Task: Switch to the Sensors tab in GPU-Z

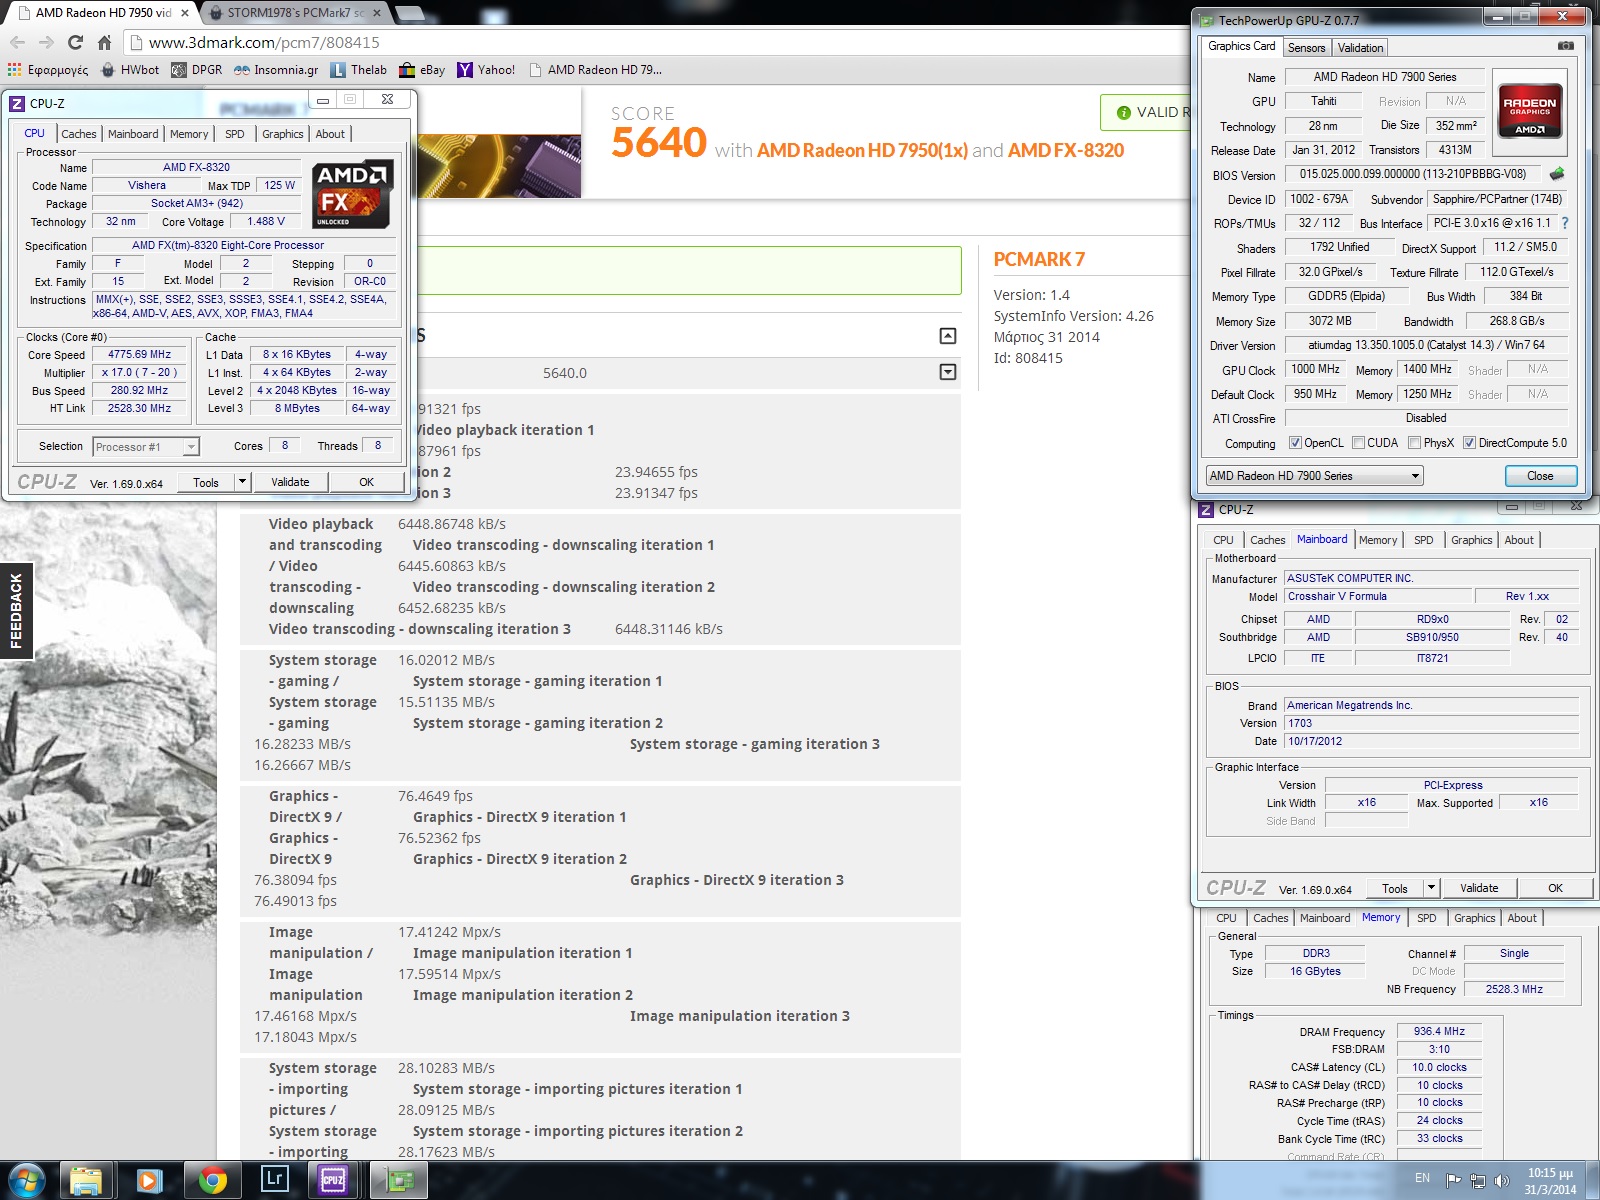Action: [x=1306, y=48]
